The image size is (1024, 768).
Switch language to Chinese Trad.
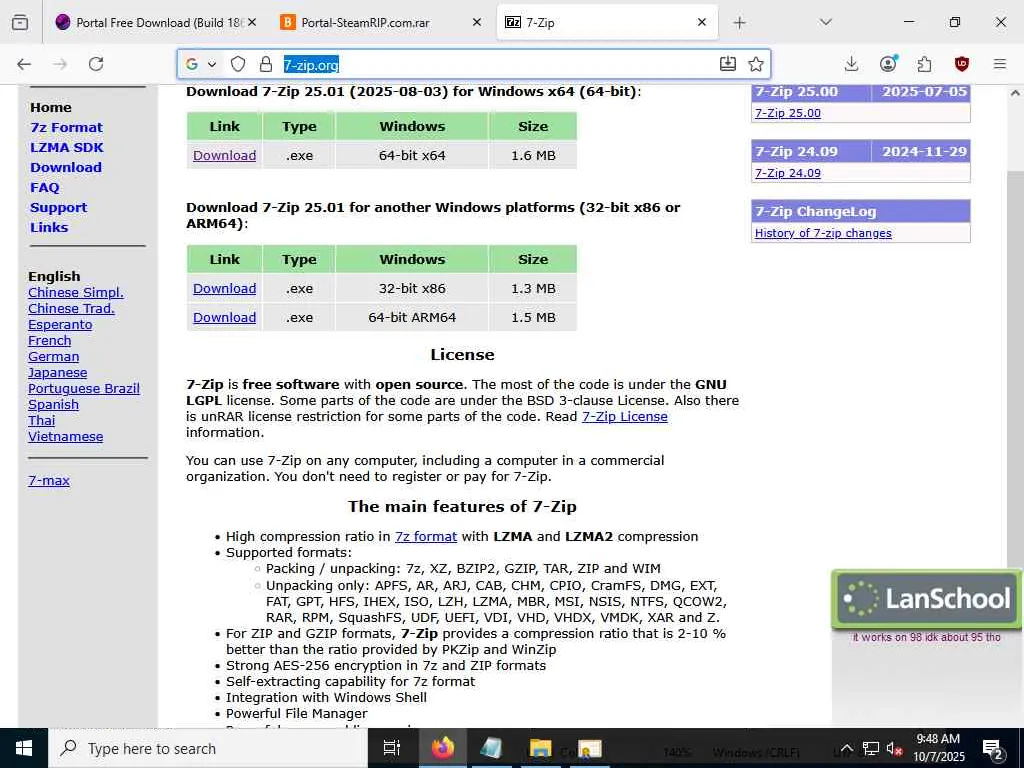pos(71,308)
